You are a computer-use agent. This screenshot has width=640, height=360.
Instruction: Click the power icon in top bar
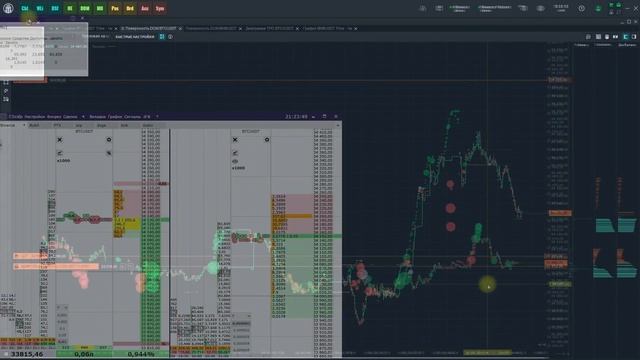coord(582,8)
